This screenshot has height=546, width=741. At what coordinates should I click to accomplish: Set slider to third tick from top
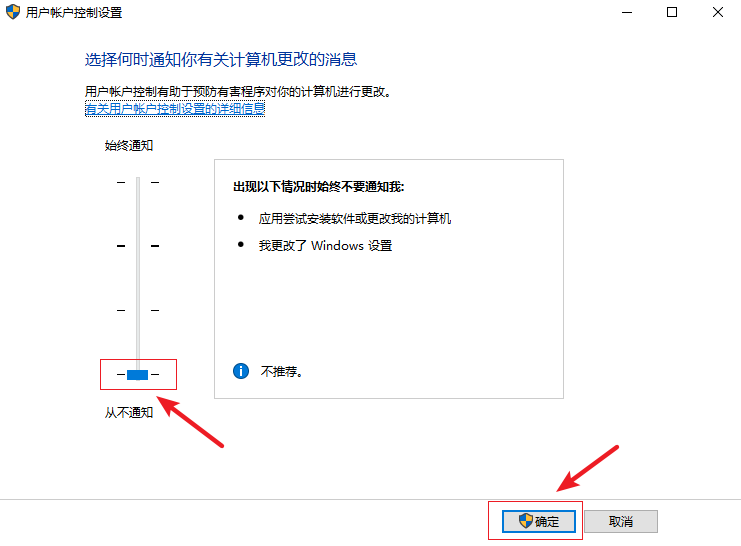click(138, 310)
